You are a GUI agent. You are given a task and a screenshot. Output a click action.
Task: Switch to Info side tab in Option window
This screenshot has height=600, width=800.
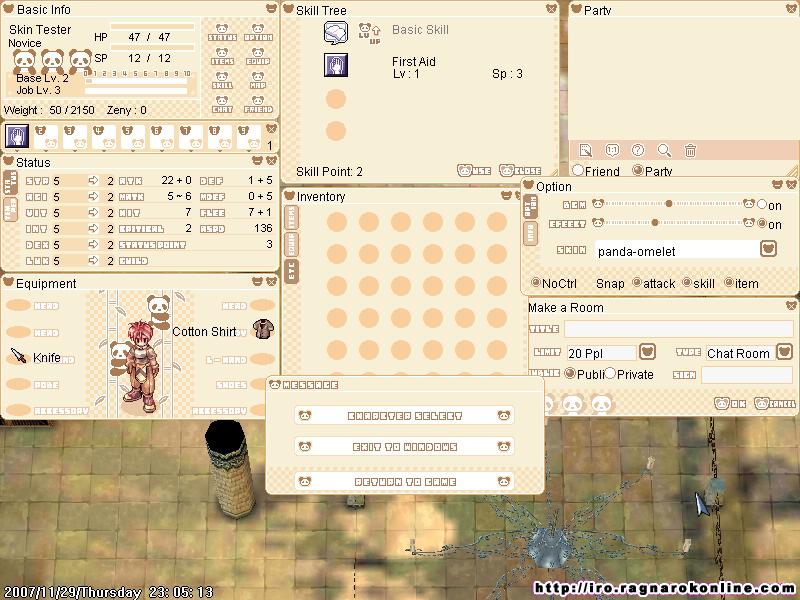[531, 234]
